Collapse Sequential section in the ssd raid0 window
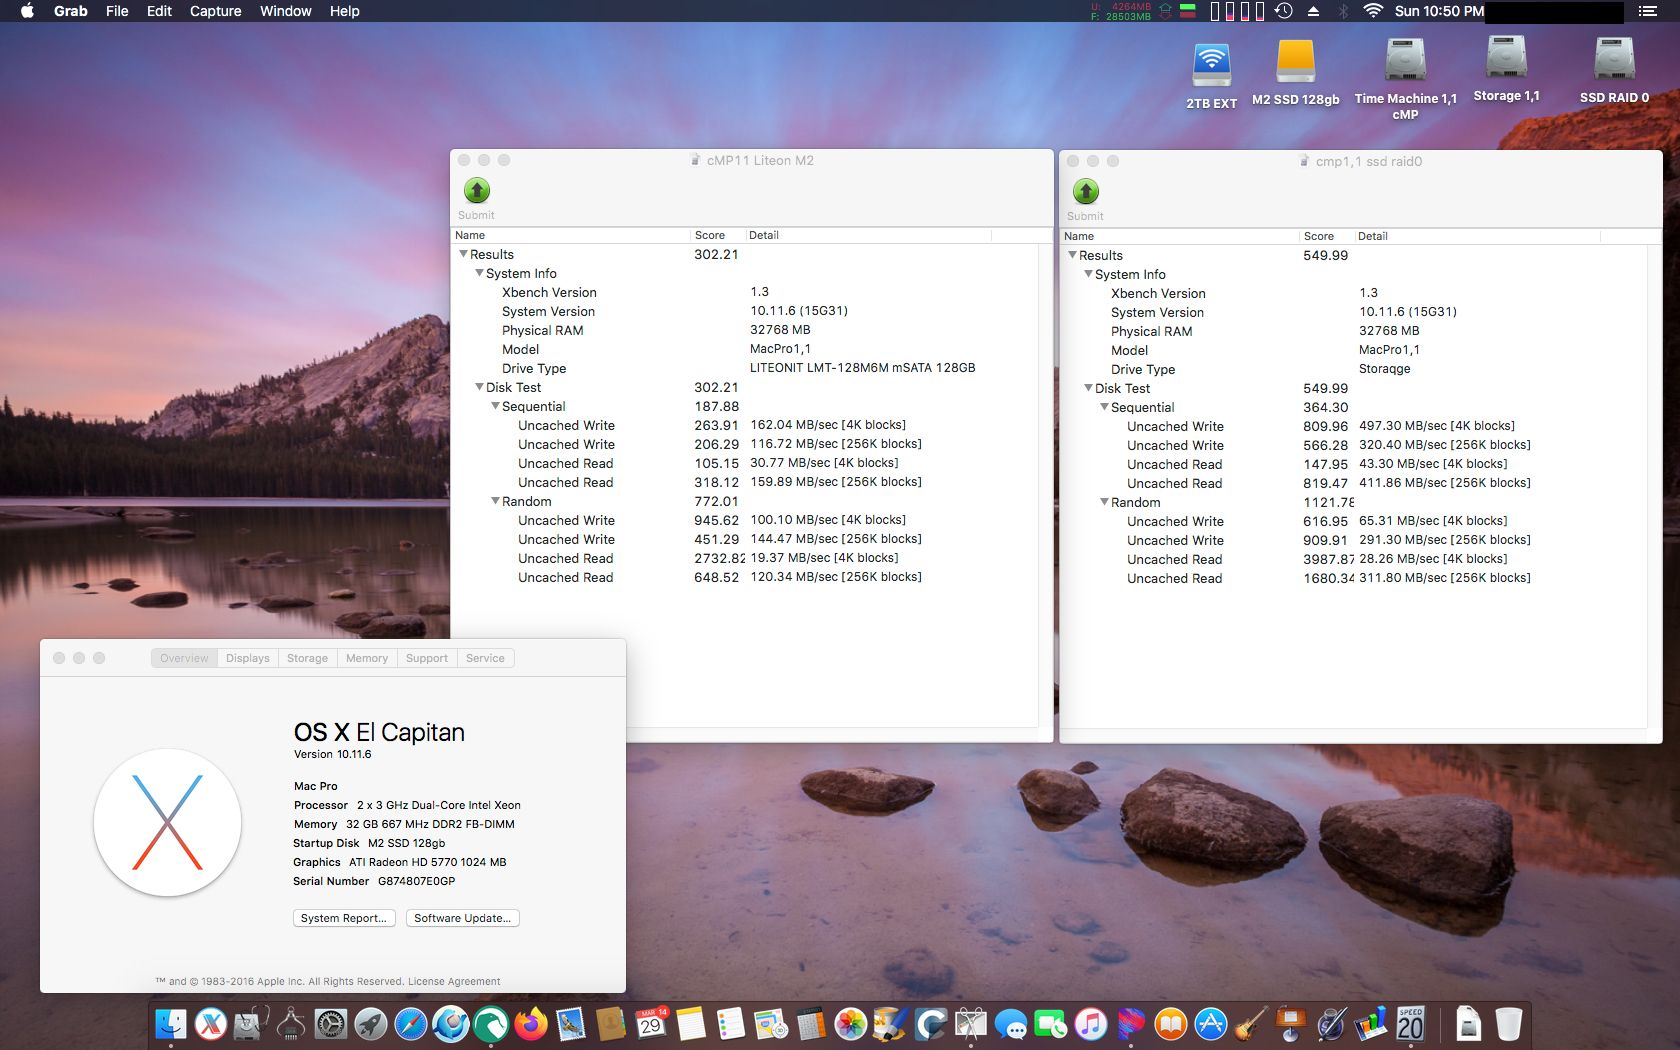The height and width of the screenshot is (1050, 1680). click(x=1104, y=407)
